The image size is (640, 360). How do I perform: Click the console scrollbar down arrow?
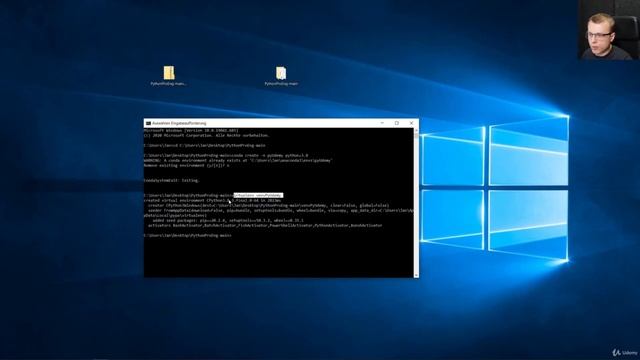(x=416, y=275)
